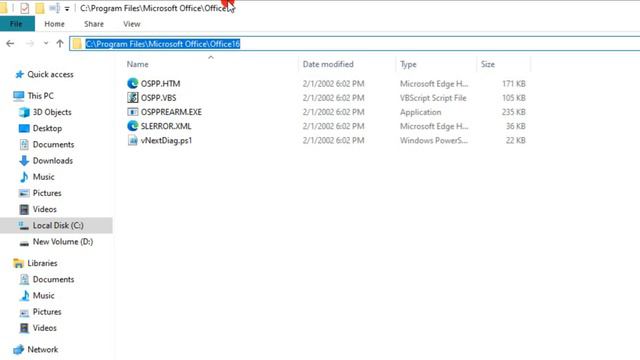Click the Windows PowerS... type cell
This screenshot has width=640, height=360.
434,140
